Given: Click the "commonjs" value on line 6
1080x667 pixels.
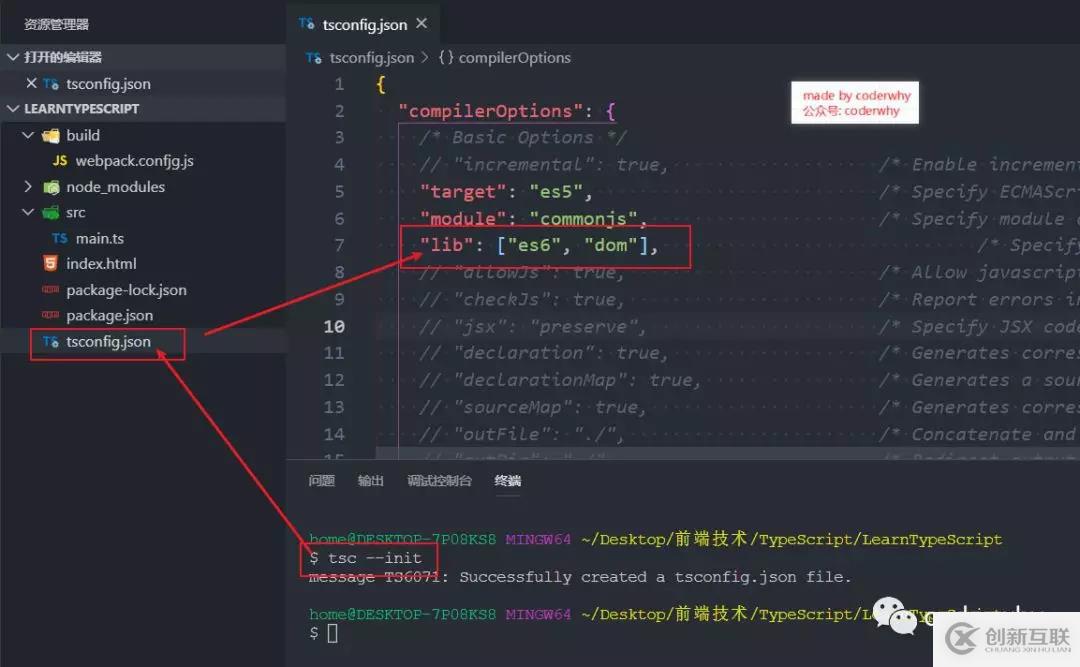Looking at the screenshot, I should [x=584, y=219].
